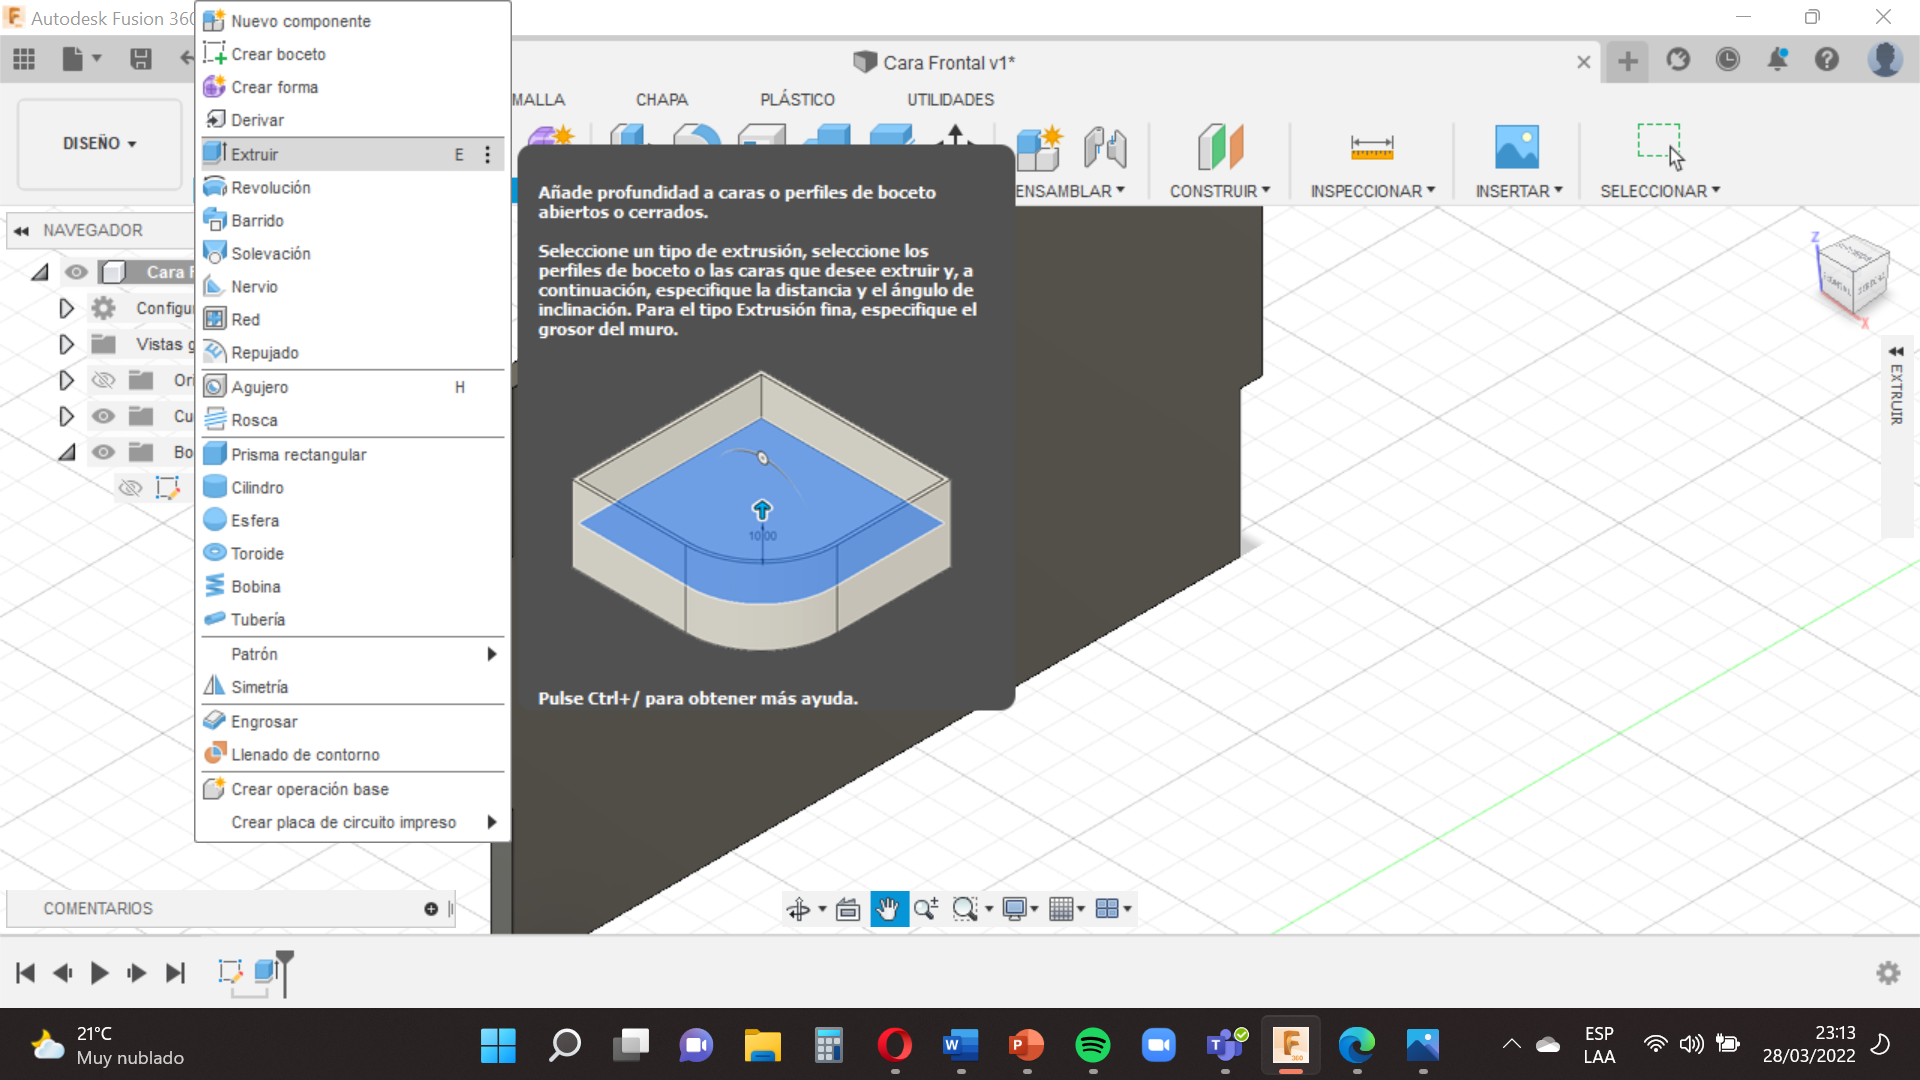This screenshot has width=1920, height=1080.
Task: Open the File document icon menu
Action: (81, 60)
